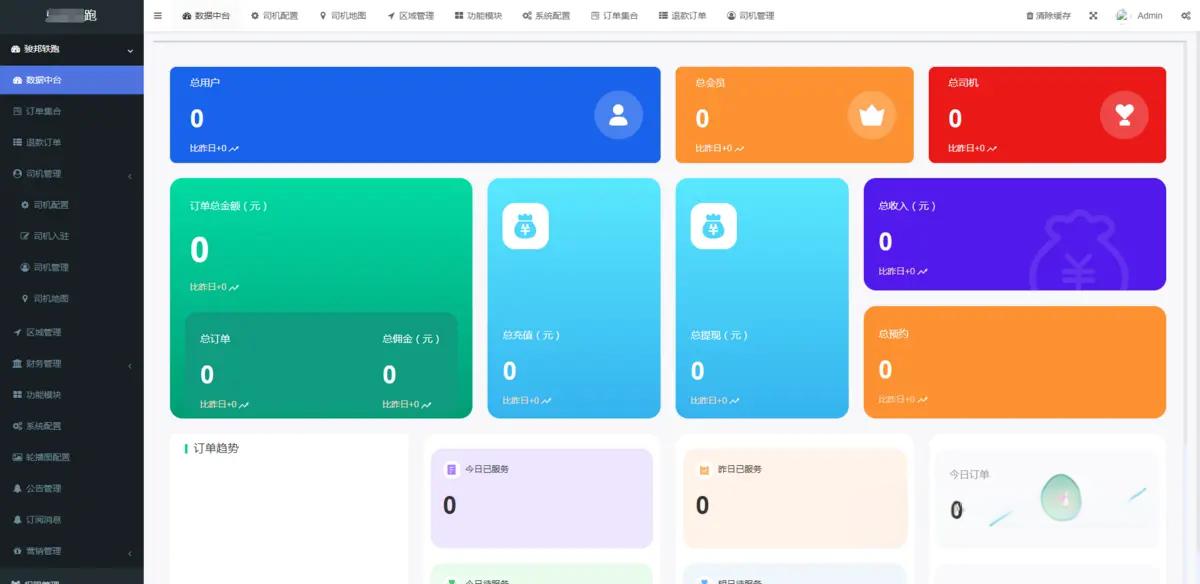Open settings gears icon at top right
The height and width of the screenshot is (584, 1200).
(1184, 16)
